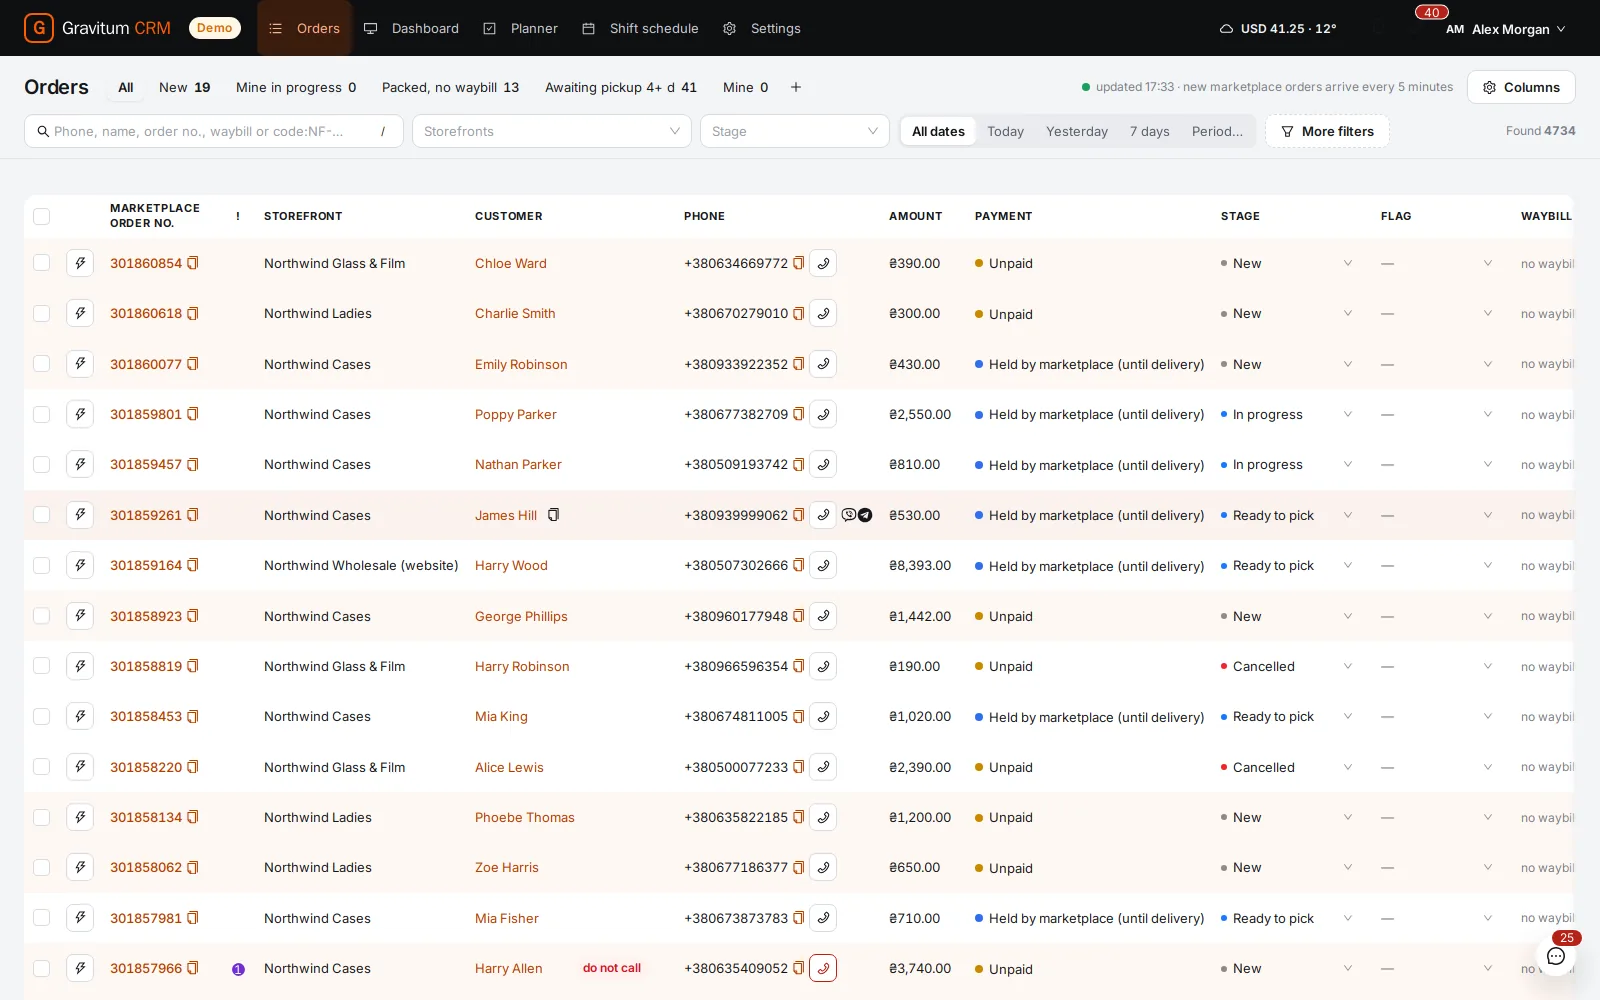Open support chat bubble with 25 badge

tap(1556, 956)
